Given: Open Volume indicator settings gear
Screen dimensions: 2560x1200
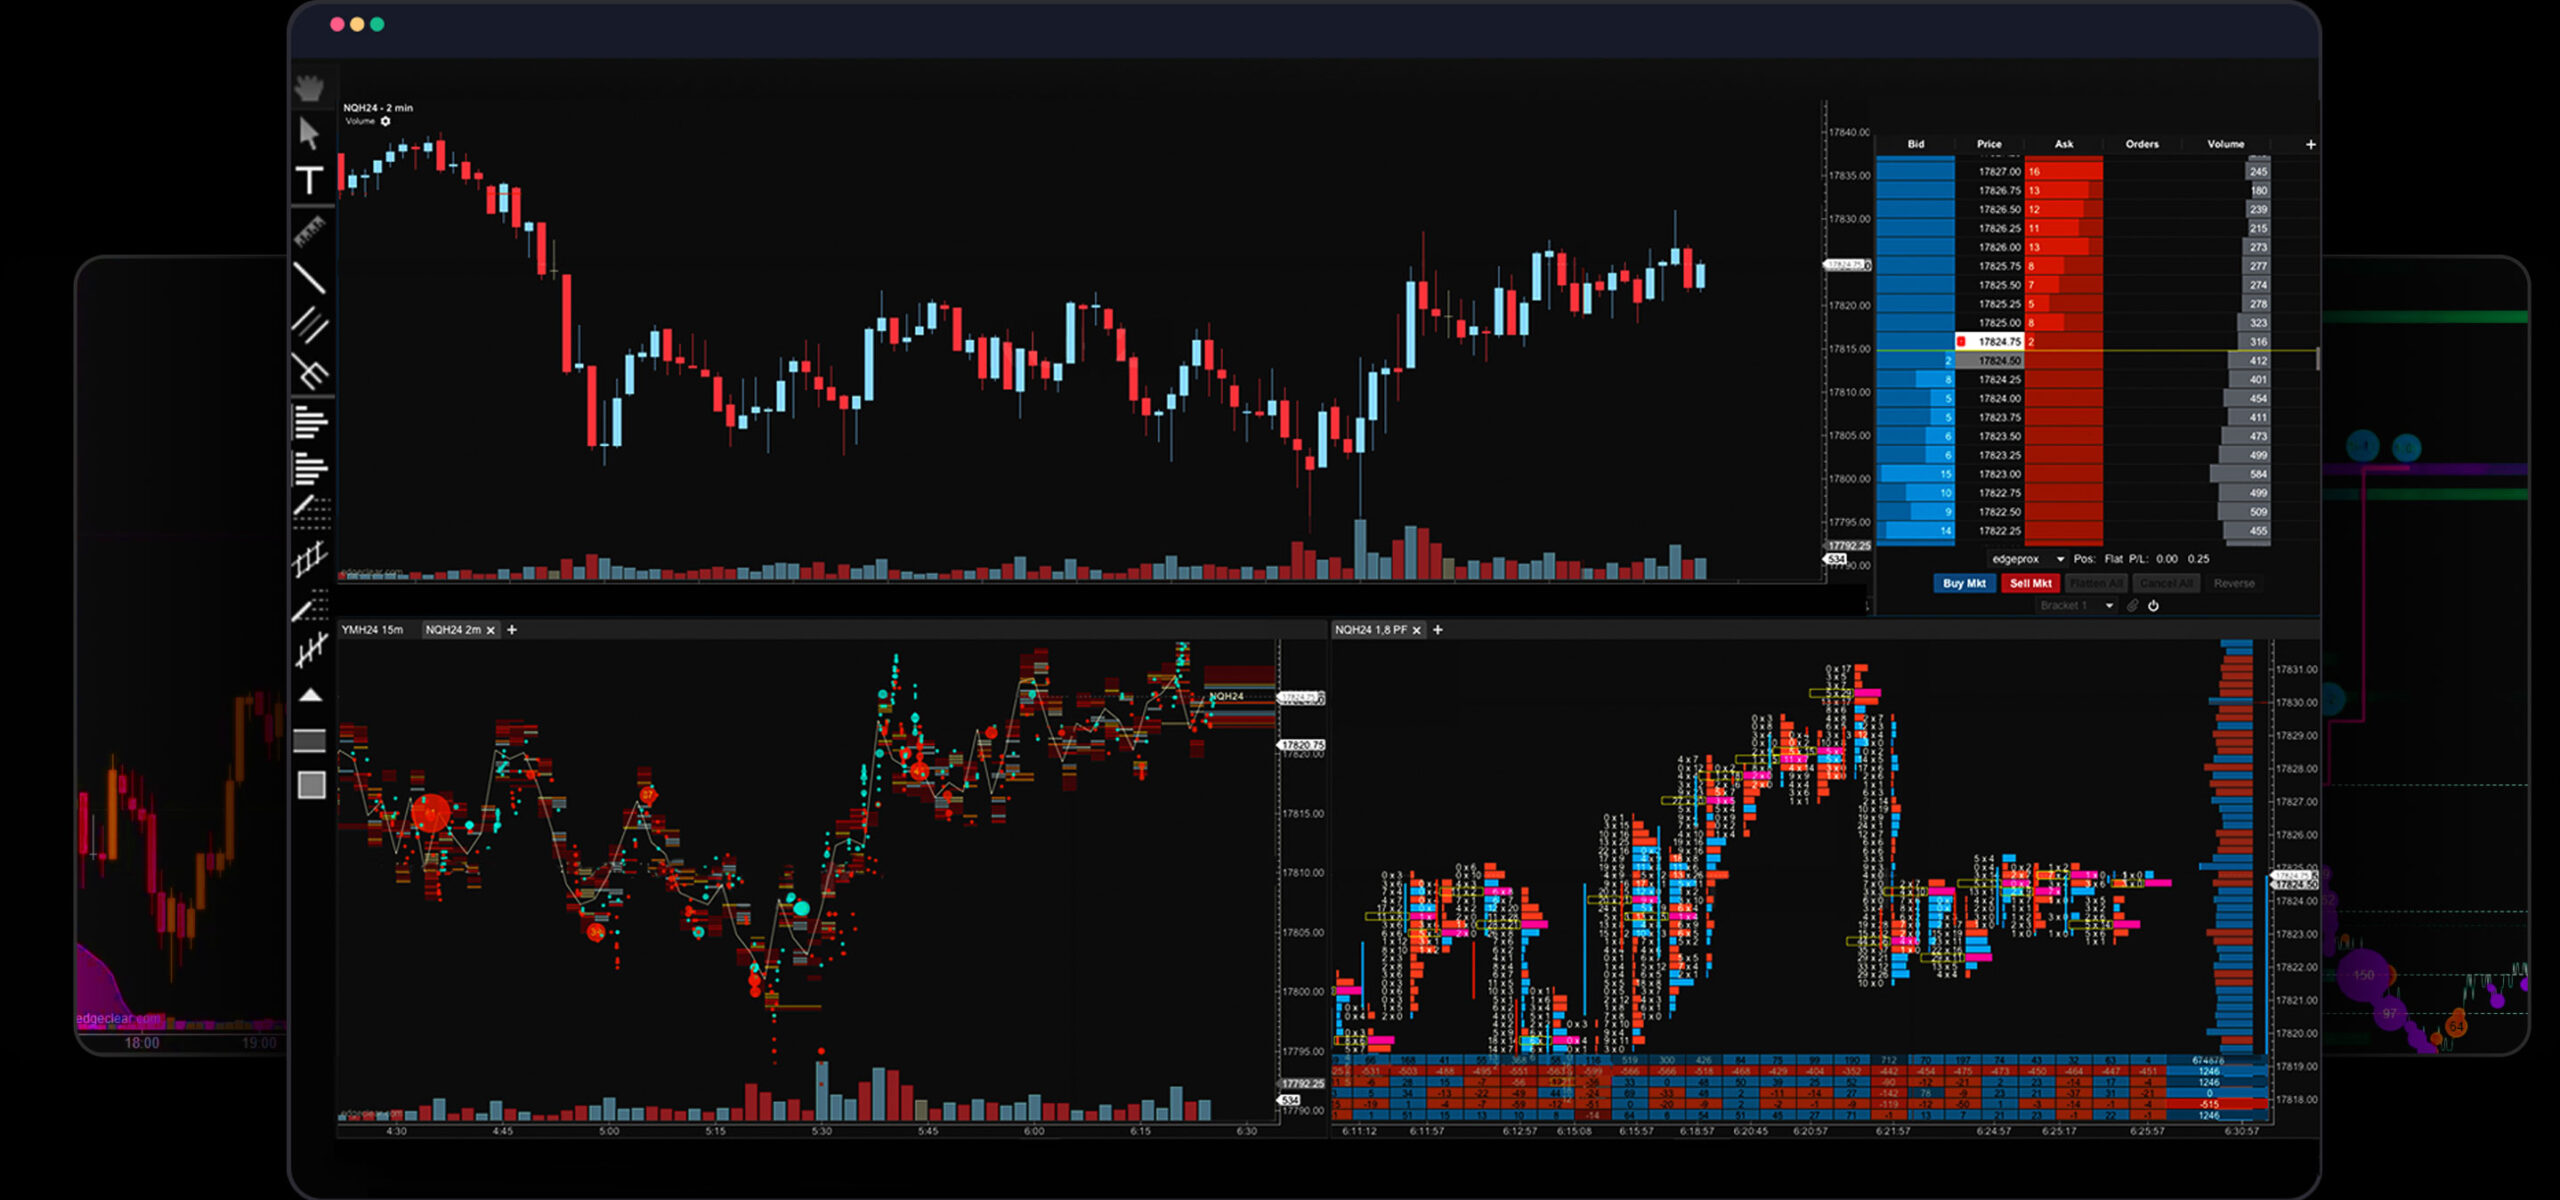Looking at the screenshot, I should (x=386, y=122).
